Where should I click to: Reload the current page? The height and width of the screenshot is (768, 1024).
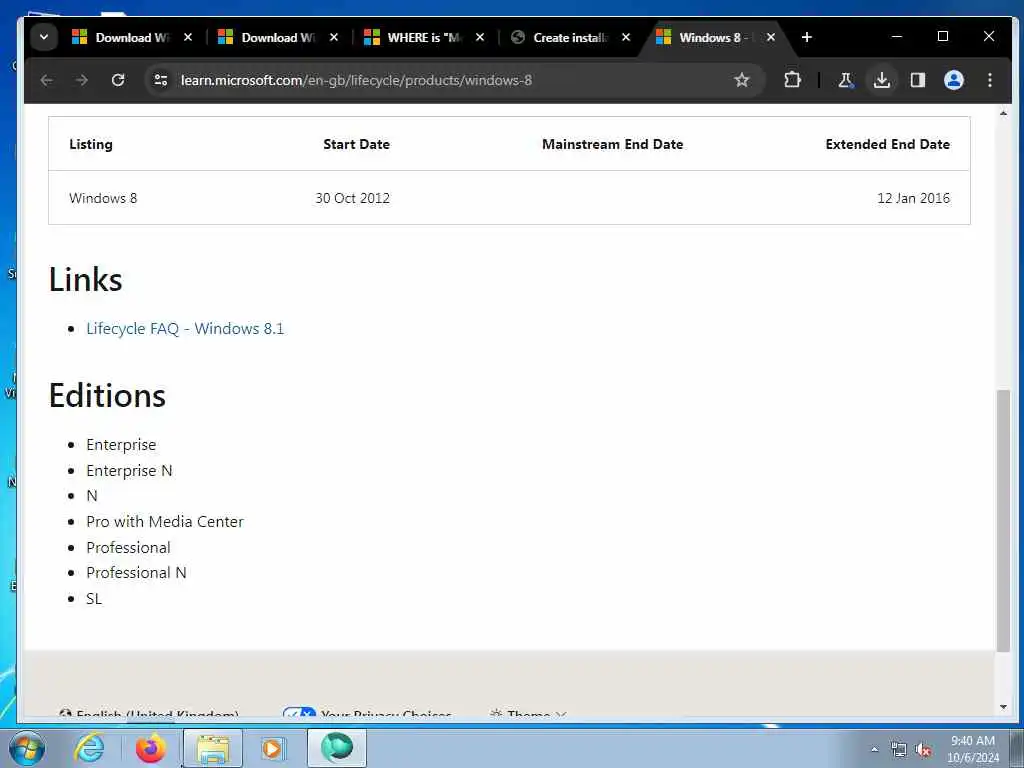(118, 80)
